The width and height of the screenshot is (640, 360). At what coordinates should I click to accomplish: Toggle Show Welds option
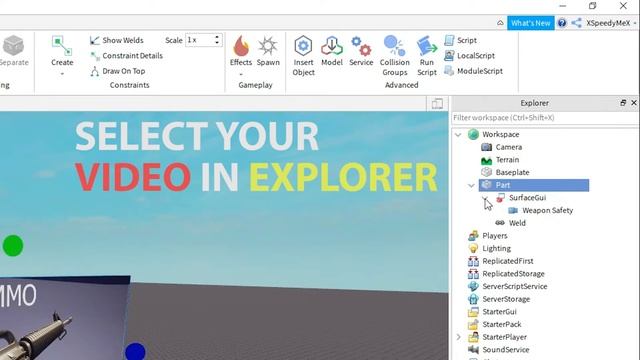pyautogui.click(x=117, y=40)
